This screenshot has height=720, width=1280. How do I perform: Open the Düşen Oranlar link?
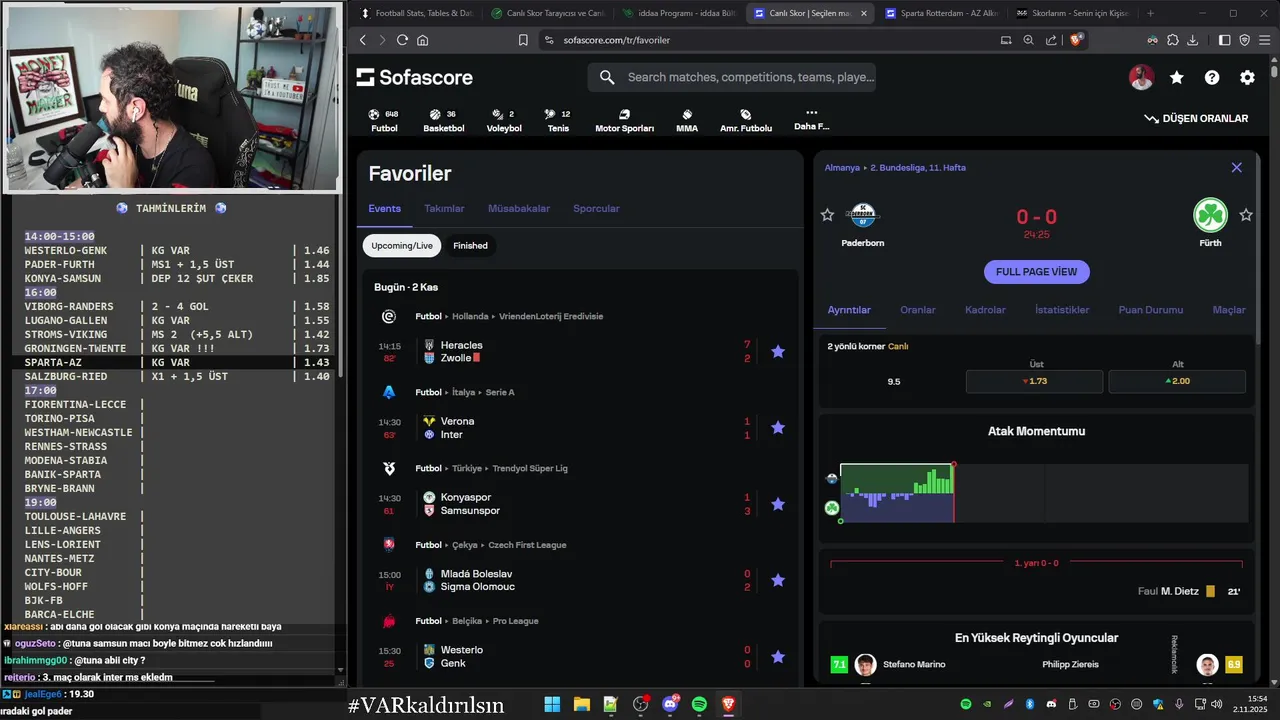coord(1196,118)
